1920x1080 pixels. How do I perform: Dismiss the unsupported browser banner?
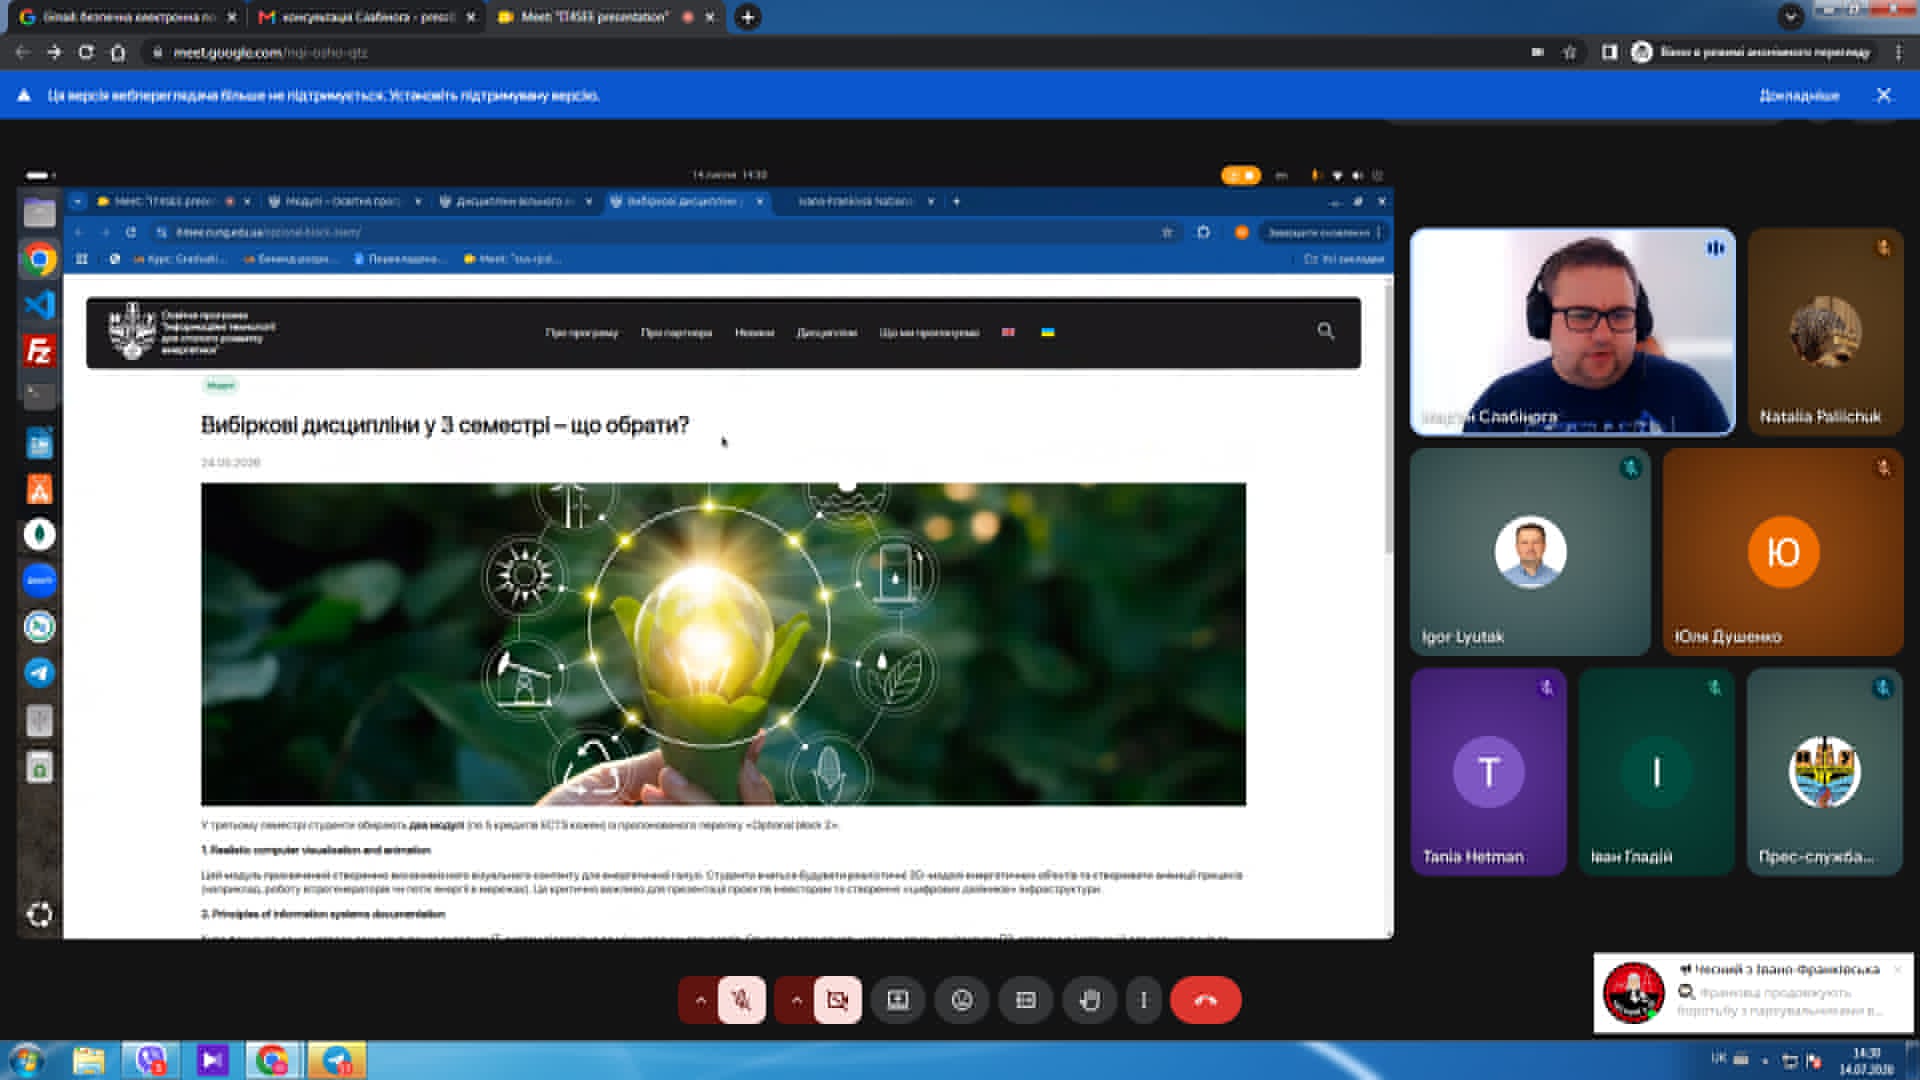pyautogui.click(x=1884, y=95)
